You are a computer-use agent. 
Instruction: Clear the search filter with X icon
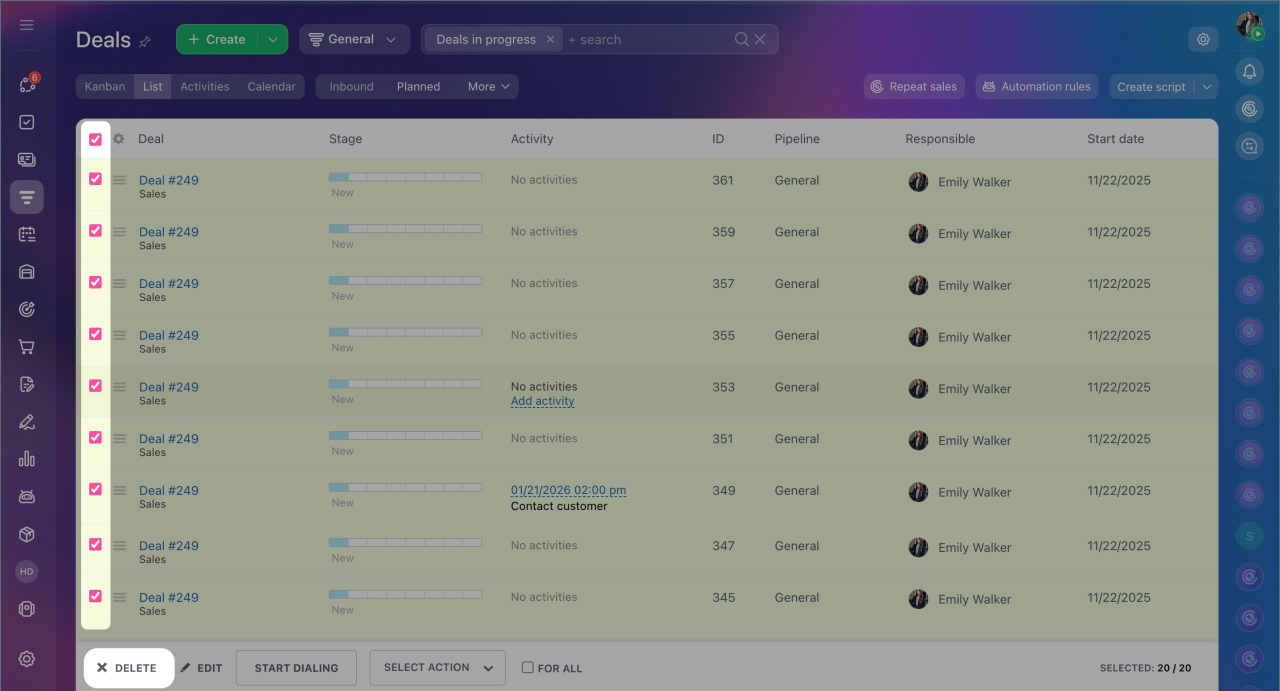(760, 39)
